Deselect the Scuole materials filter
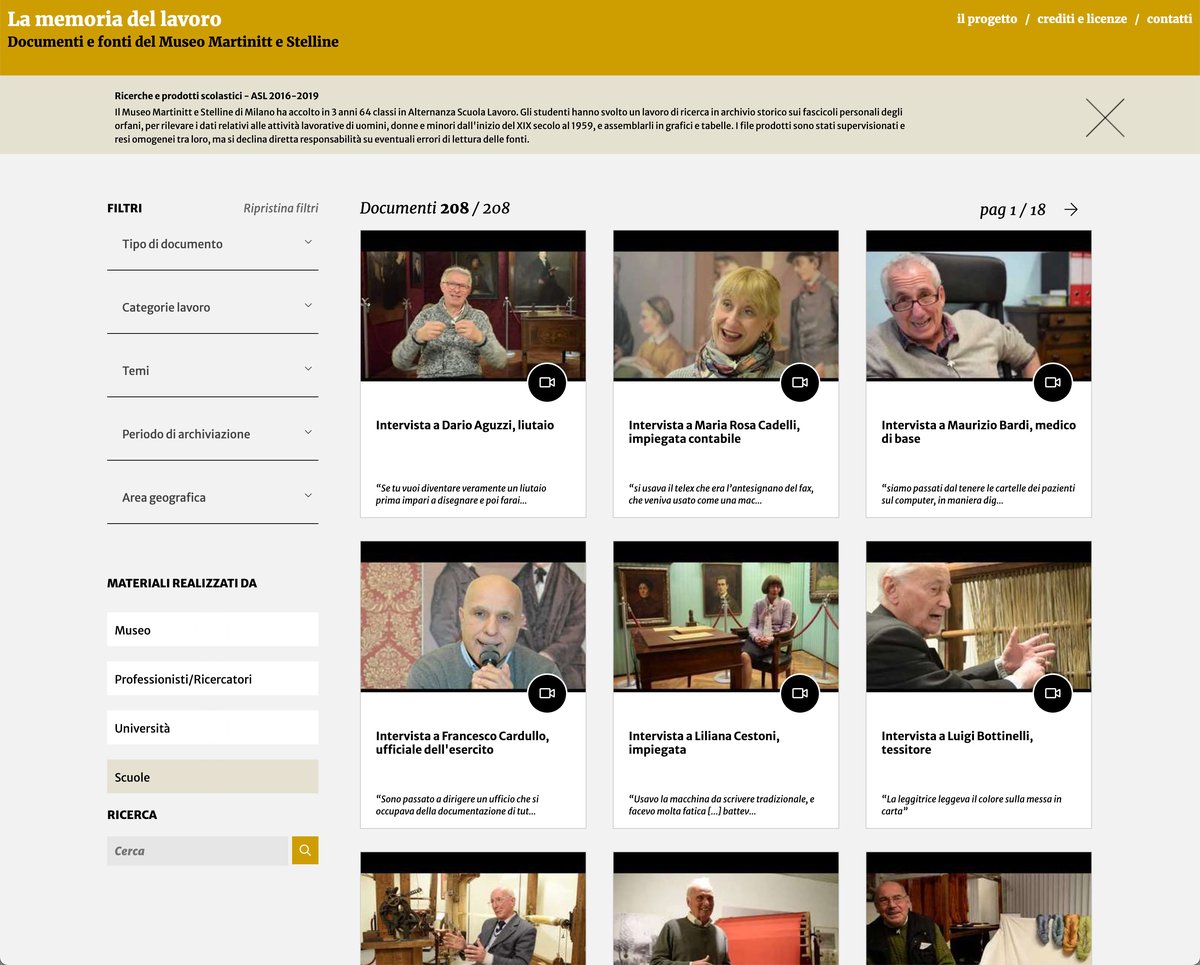1200x965 pixels. tap(213, 777)
